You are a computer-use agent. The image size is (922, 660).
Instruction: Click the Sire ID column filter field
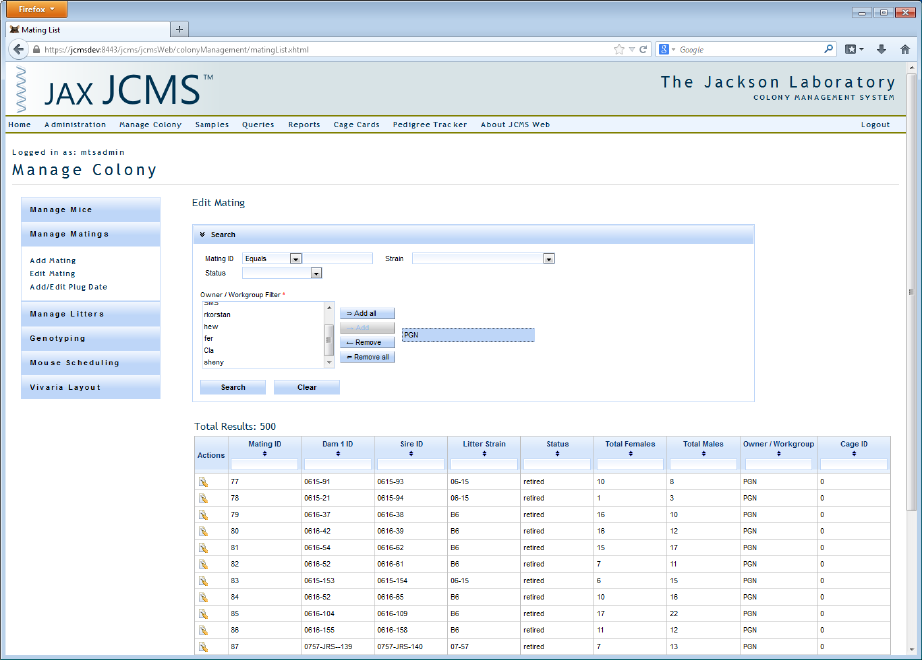(x=410, y=464)
